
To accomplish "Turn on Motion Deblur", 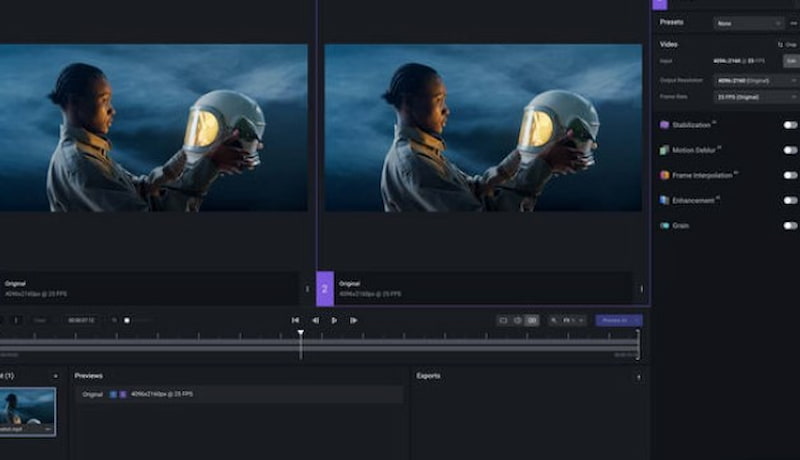I will pos(790,150).
